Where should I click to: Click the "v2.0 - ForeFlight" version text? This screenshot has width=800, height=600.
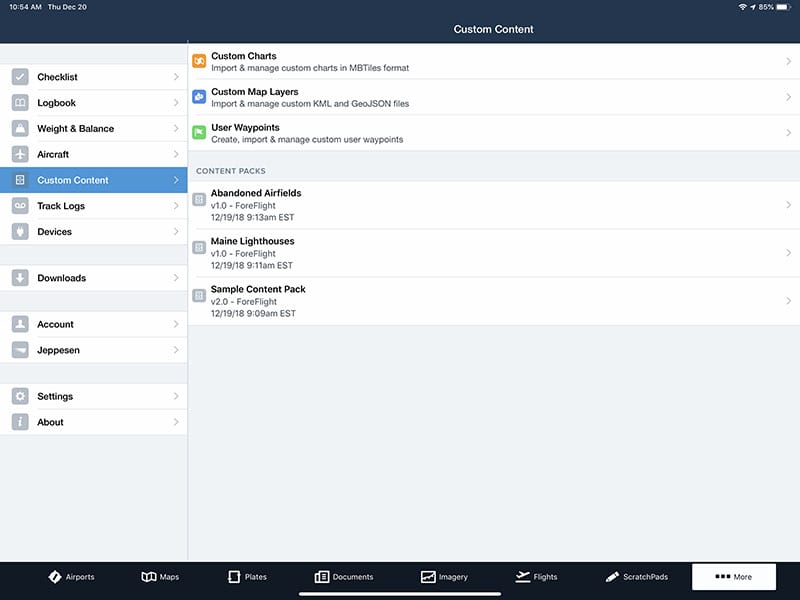point(244,302)
